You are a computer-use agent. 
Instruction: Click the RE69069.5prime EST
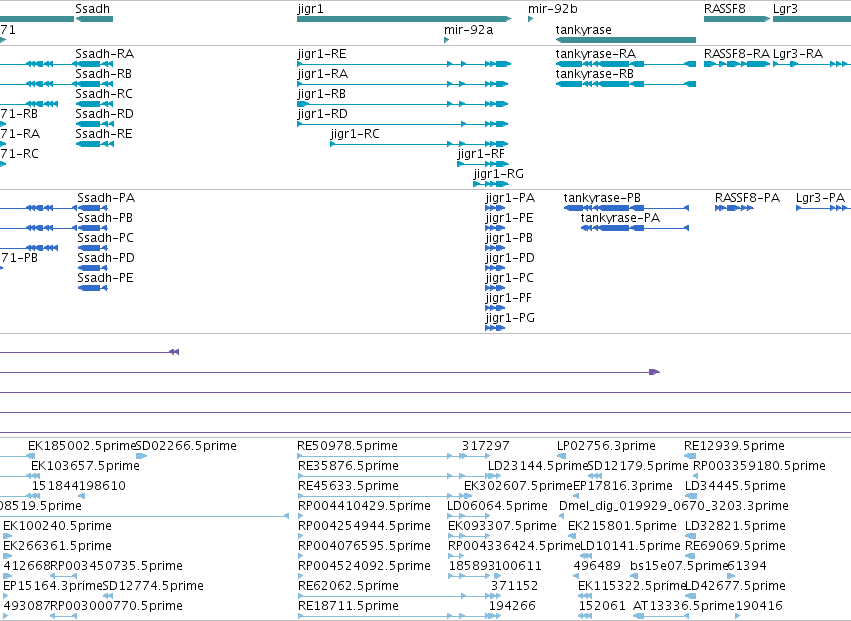[690, 556]
